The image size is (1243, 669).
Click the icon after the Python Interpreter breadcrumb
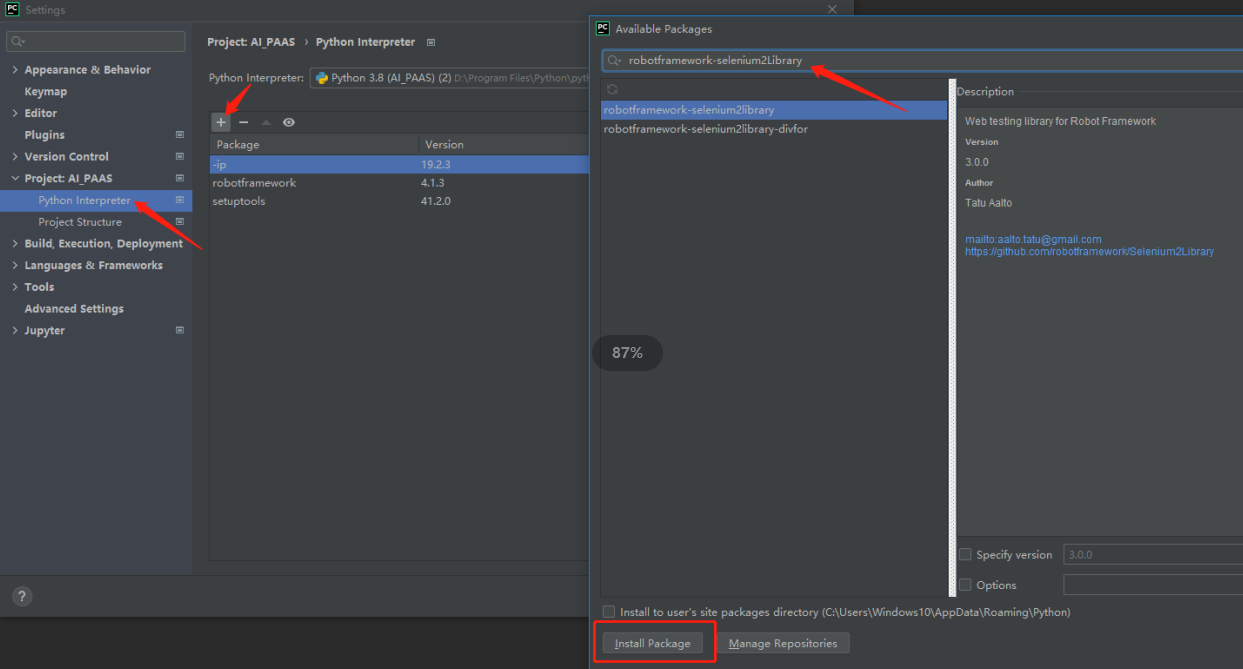[x=431, y=42]
